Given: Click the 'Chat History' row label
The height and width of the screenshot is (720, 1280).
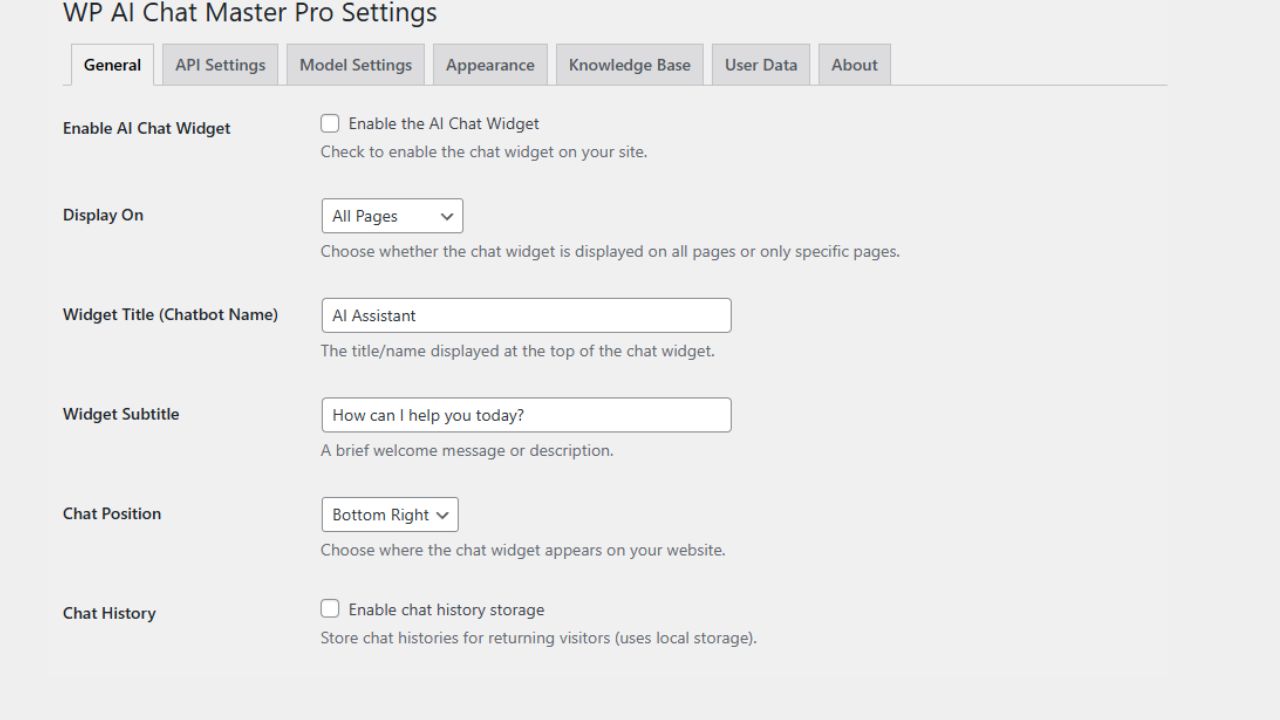Looking at the screenshot, I should tap(109, 613).
